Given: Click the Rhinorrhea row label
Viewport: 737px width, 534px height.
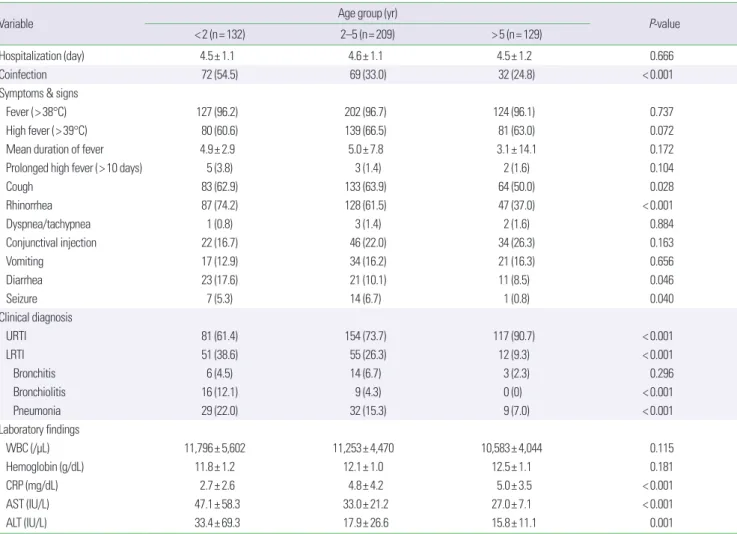Looking at the screenshot, I should tap(29, 205).
